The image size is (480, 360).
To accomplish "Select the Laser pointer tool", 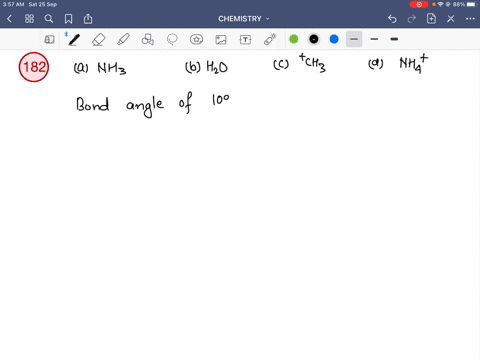I will [x=270, y=40].
